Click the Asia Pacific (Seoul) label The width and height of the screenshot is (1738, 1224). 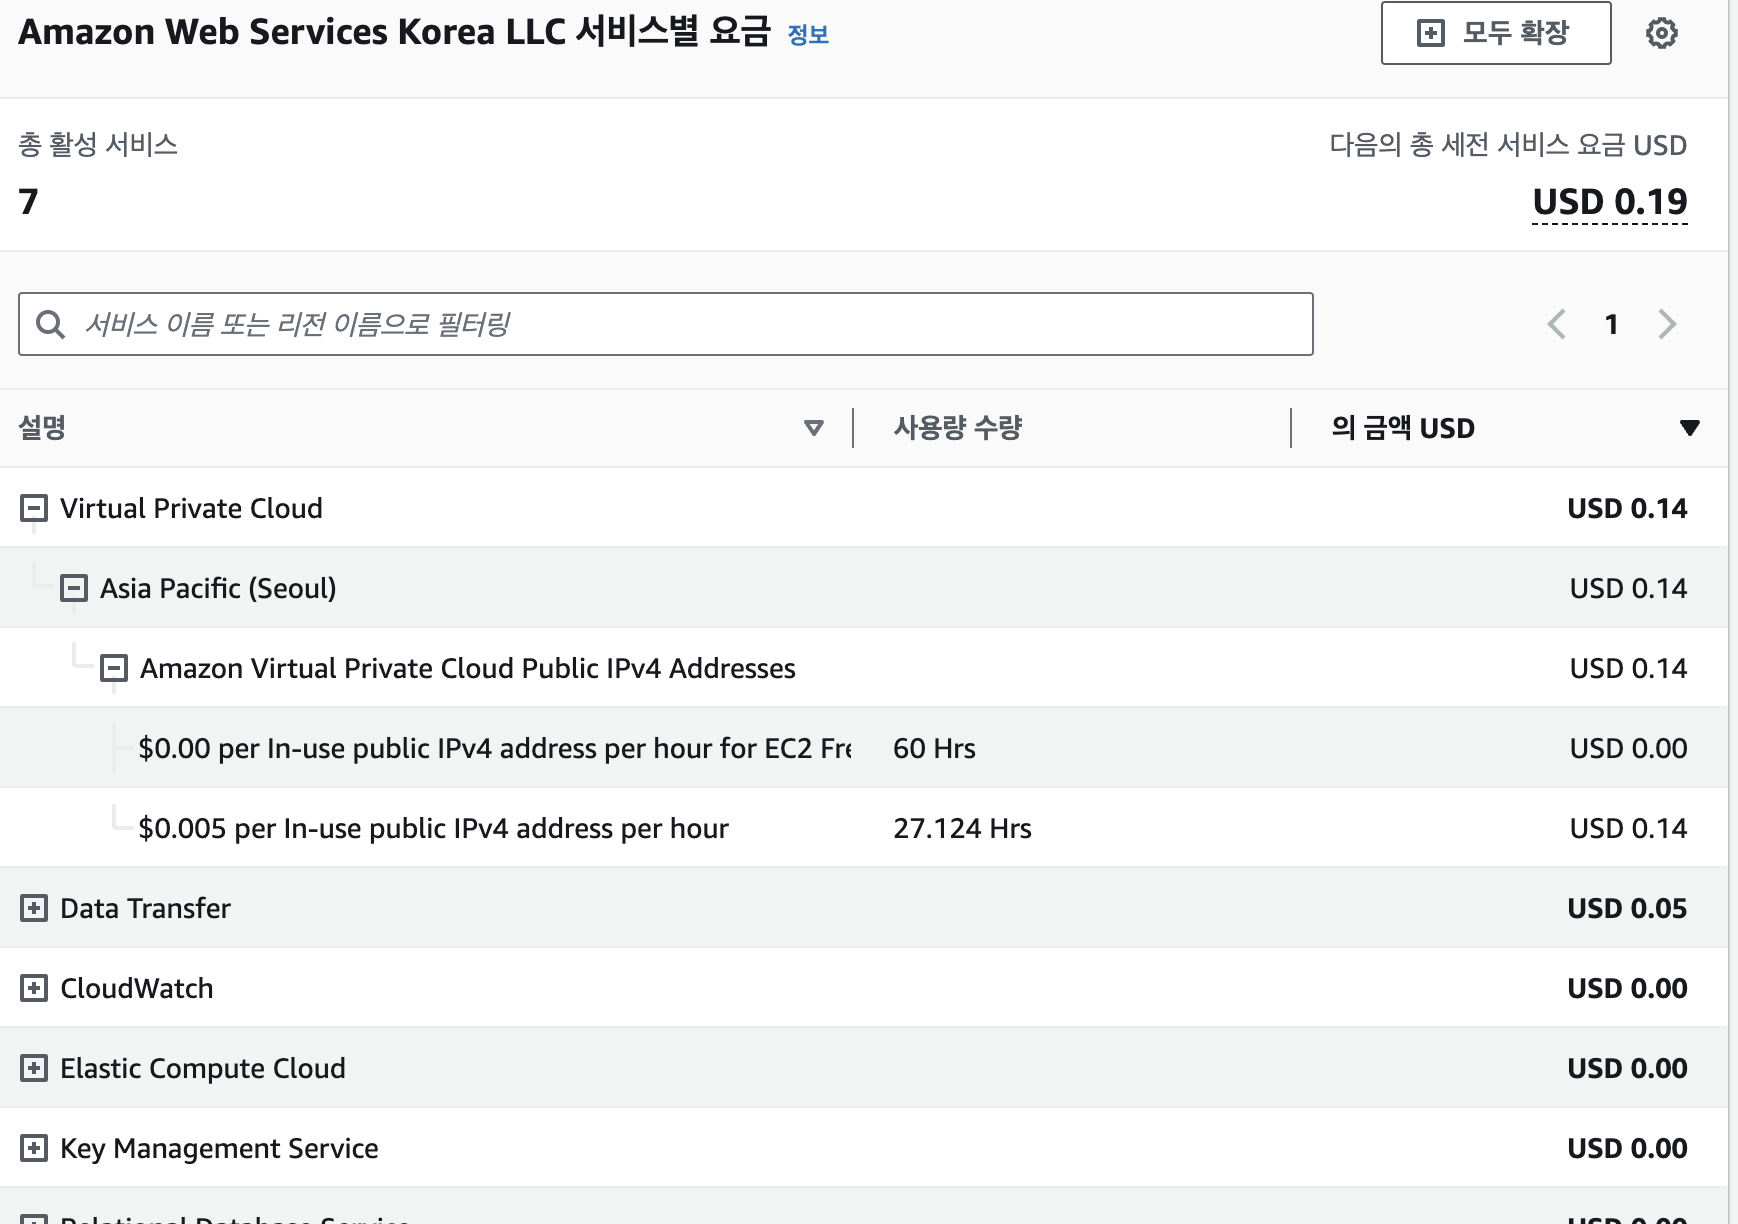(218, 588)
